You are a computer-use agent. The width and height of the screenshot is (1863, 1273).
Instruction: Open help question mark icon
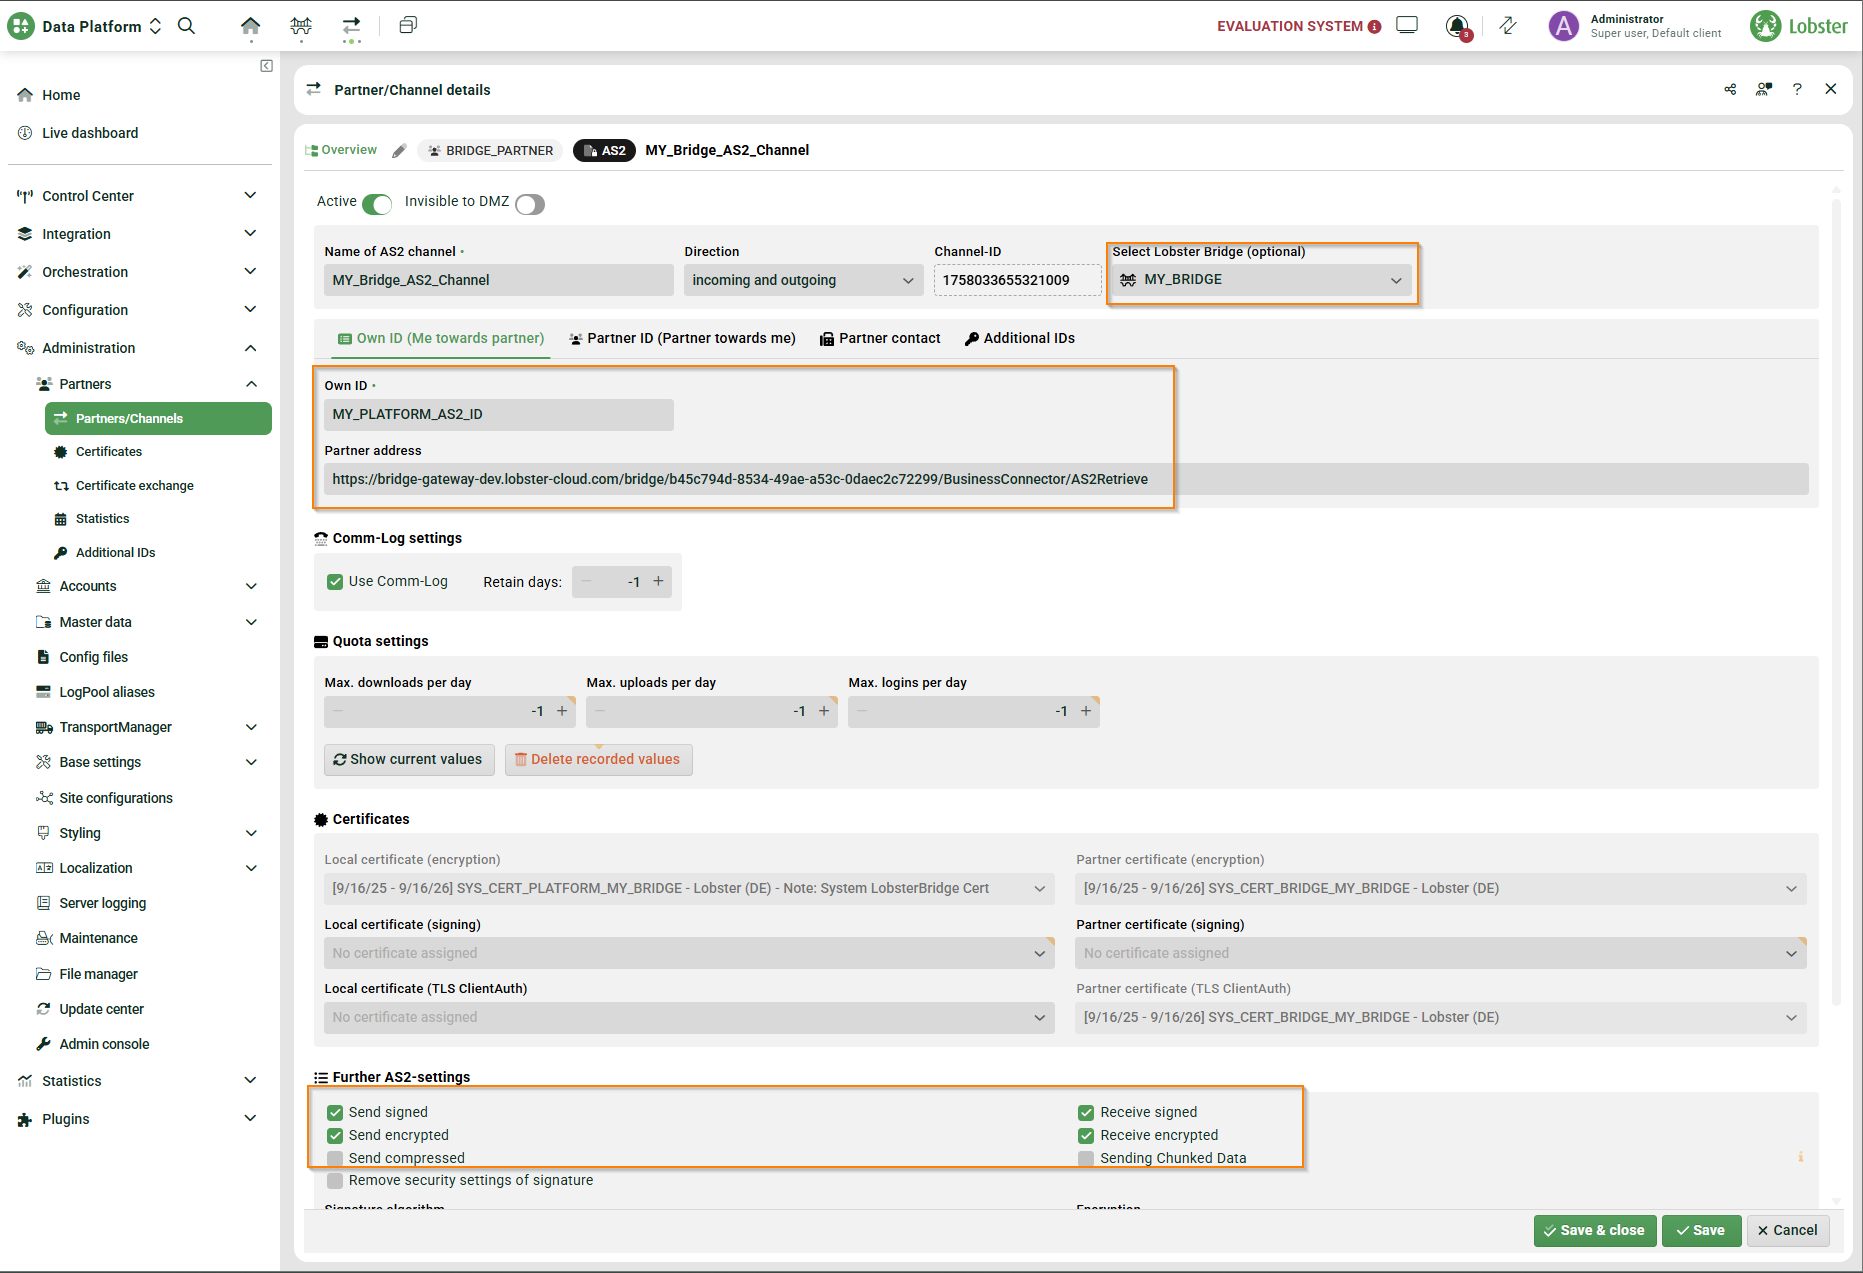point(1797,89)
